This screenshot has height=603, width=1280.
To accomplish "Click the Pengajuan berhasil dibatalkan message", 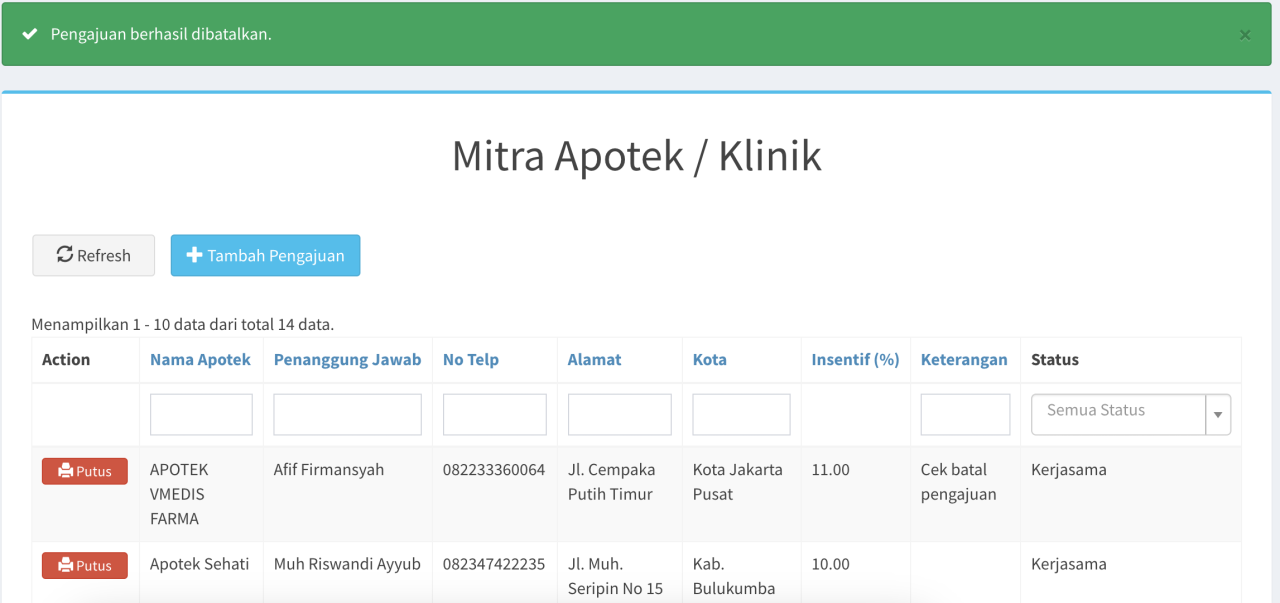I will coord(161,34).
